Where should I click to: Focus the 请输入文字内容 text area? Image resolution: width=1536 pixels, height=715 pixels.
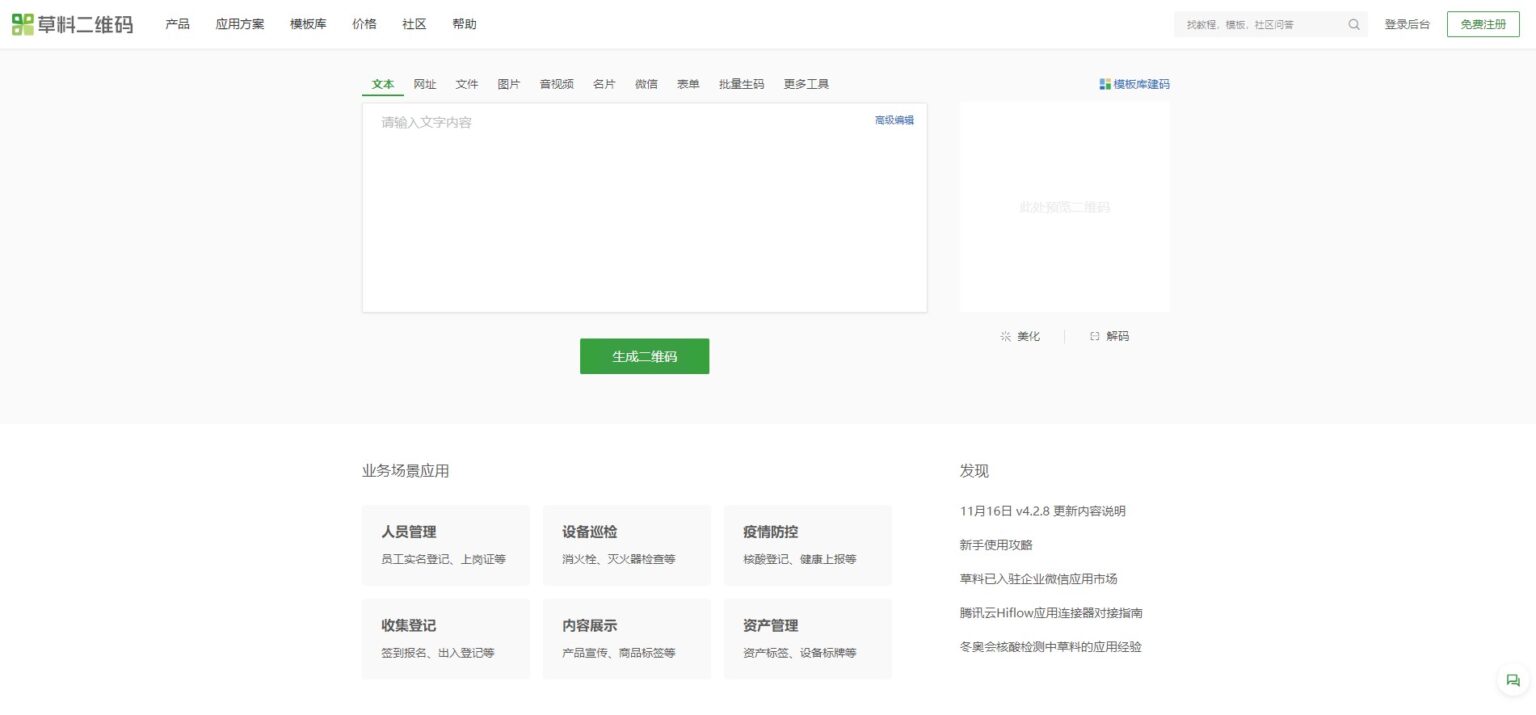[x=644, y=208]
